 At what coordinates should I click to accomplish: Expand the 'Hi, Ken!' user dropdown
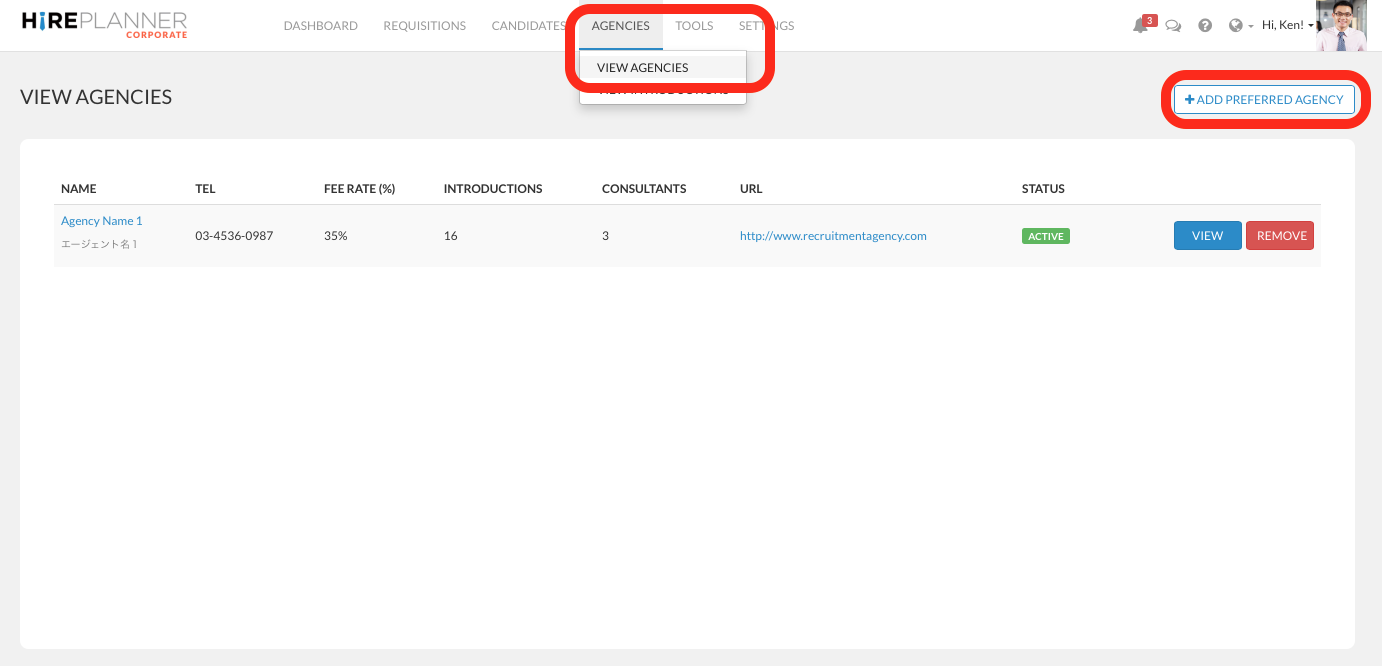point(1287,26)
